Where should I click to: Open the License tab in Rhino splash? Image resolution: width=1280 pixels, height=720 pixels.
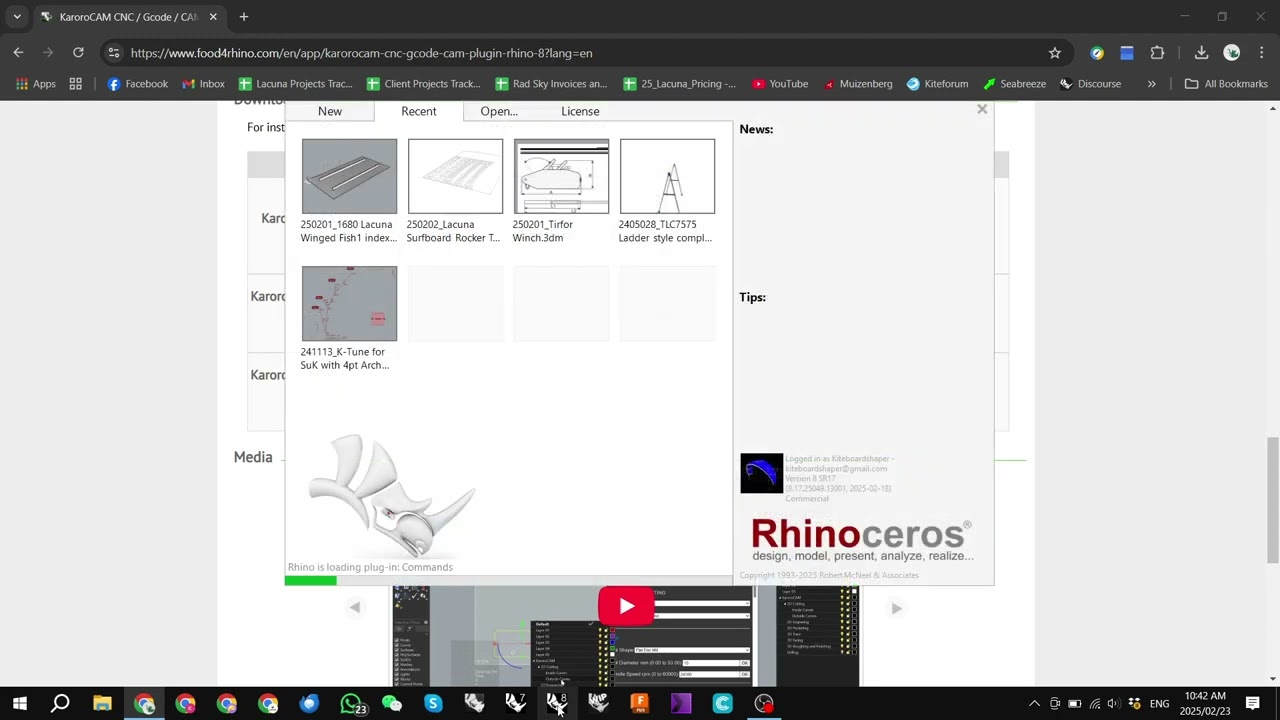580,111
